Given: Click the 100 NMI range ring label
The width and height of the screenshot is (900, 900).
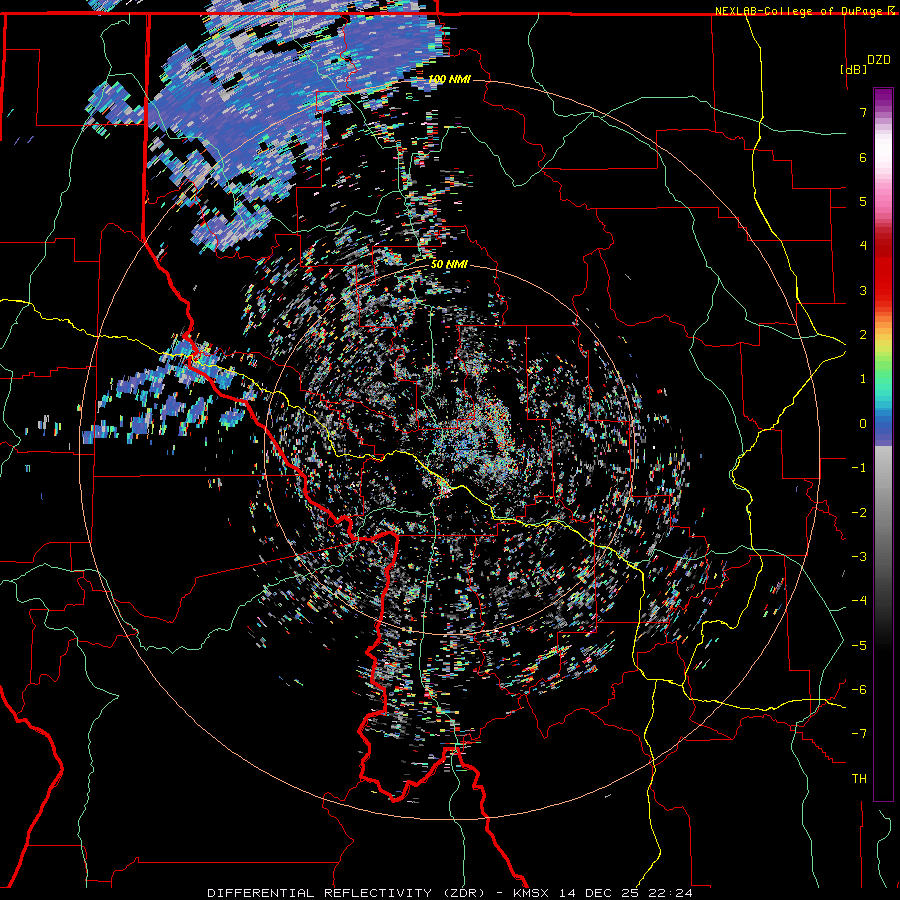Looking at the screenshot, I should coord(449,79).
